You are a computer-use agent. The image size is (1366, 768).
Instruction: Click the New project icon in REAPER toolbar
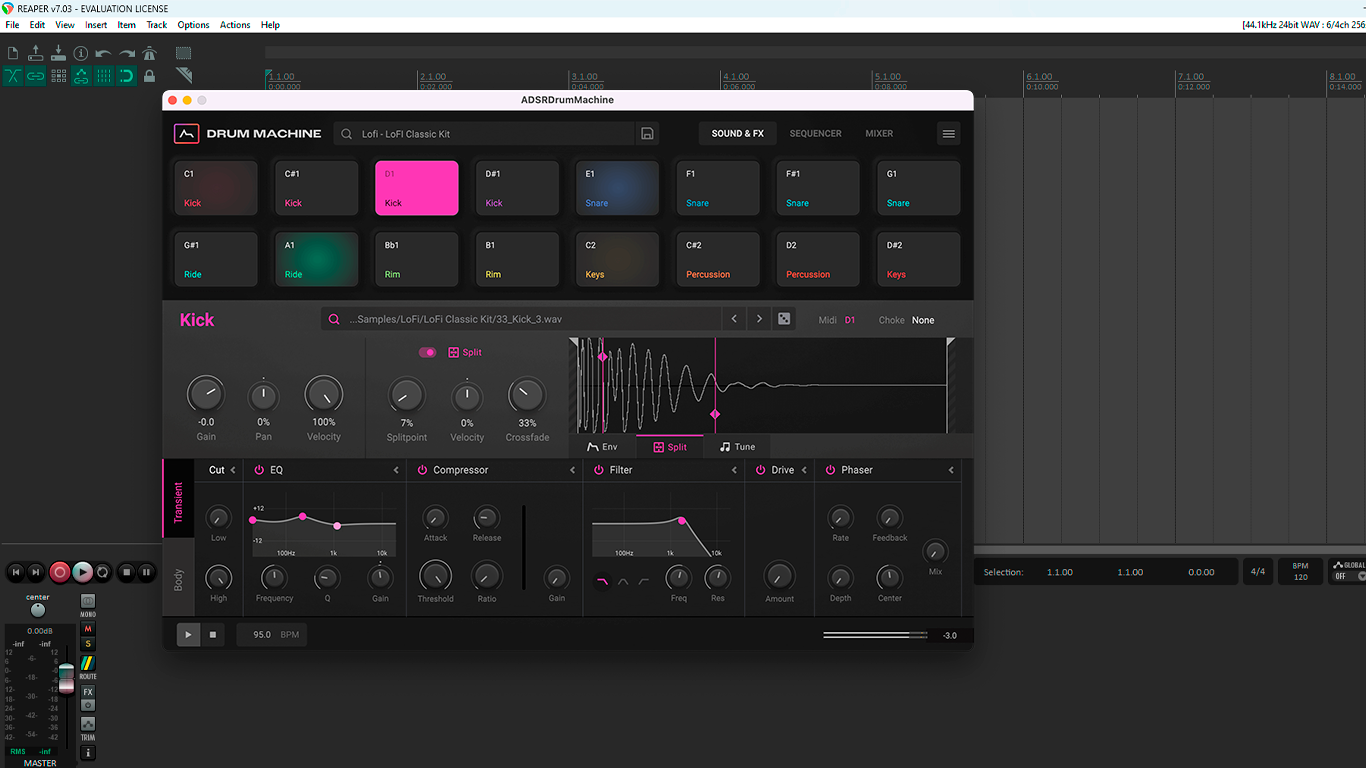point(13,53)
